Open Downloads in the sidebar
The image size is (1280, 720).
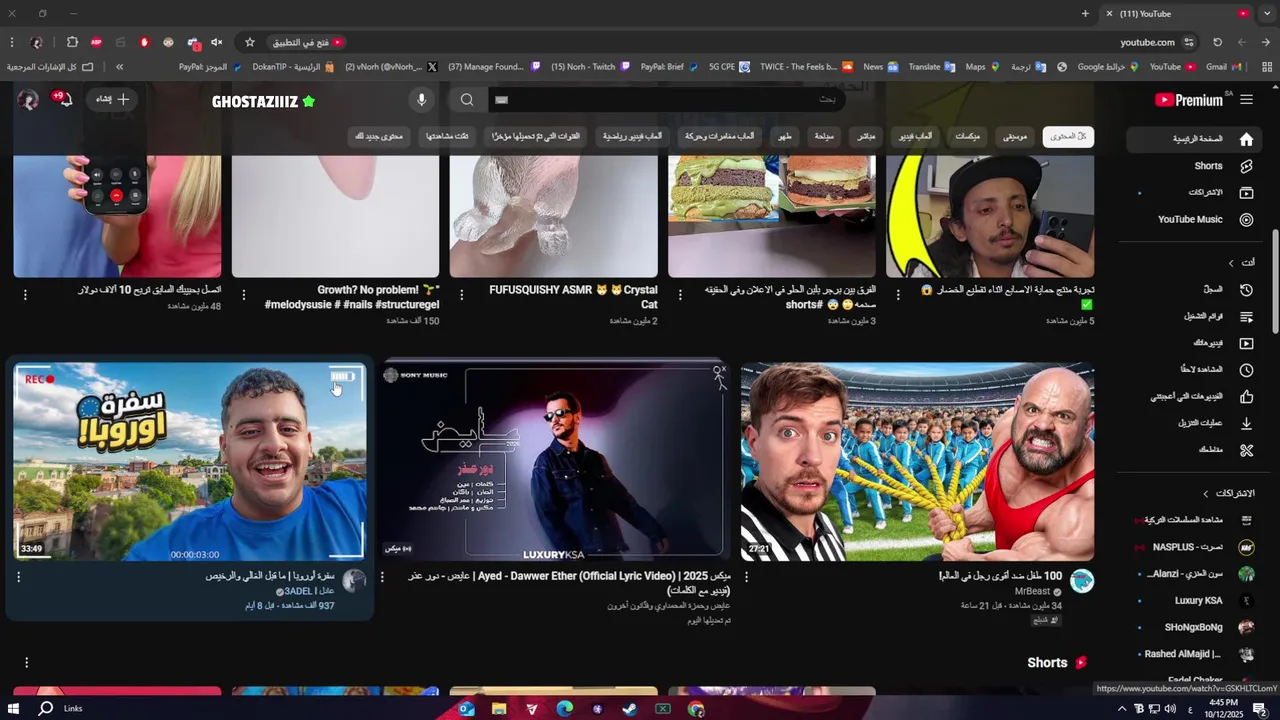(x=1192, y=423)
